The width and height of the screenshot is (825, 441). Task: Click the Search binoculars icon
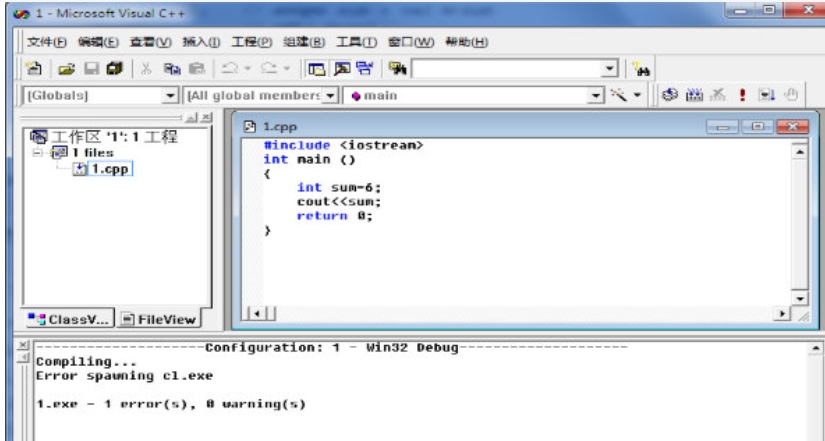click(641, 69)
